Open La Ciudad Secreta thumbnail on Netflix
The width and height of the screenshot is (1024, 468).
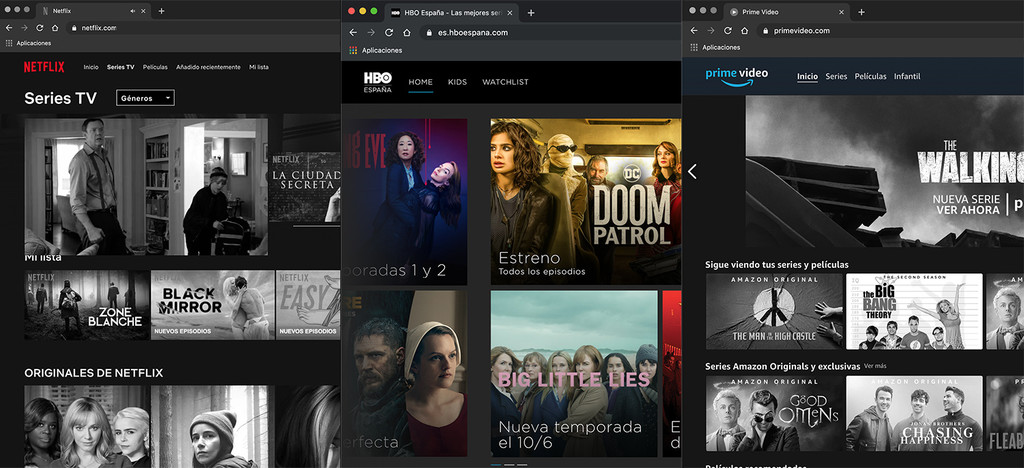305,187
